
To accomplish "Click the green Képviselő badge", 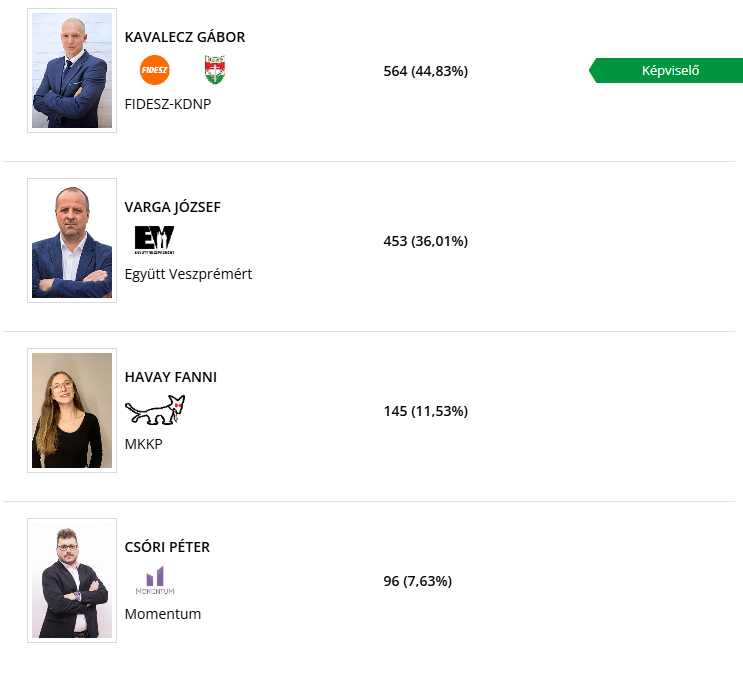I will pos(668,70).
